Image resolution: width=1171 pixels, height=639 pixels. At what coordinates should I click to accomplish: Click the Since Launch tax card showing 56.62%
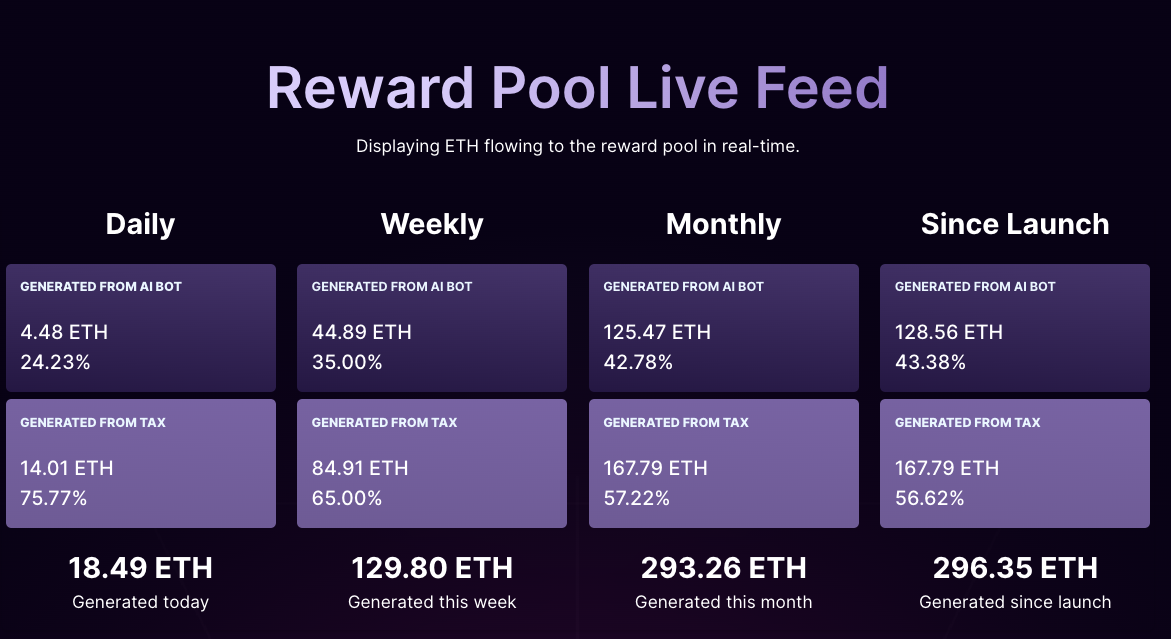pos(1015,463)
